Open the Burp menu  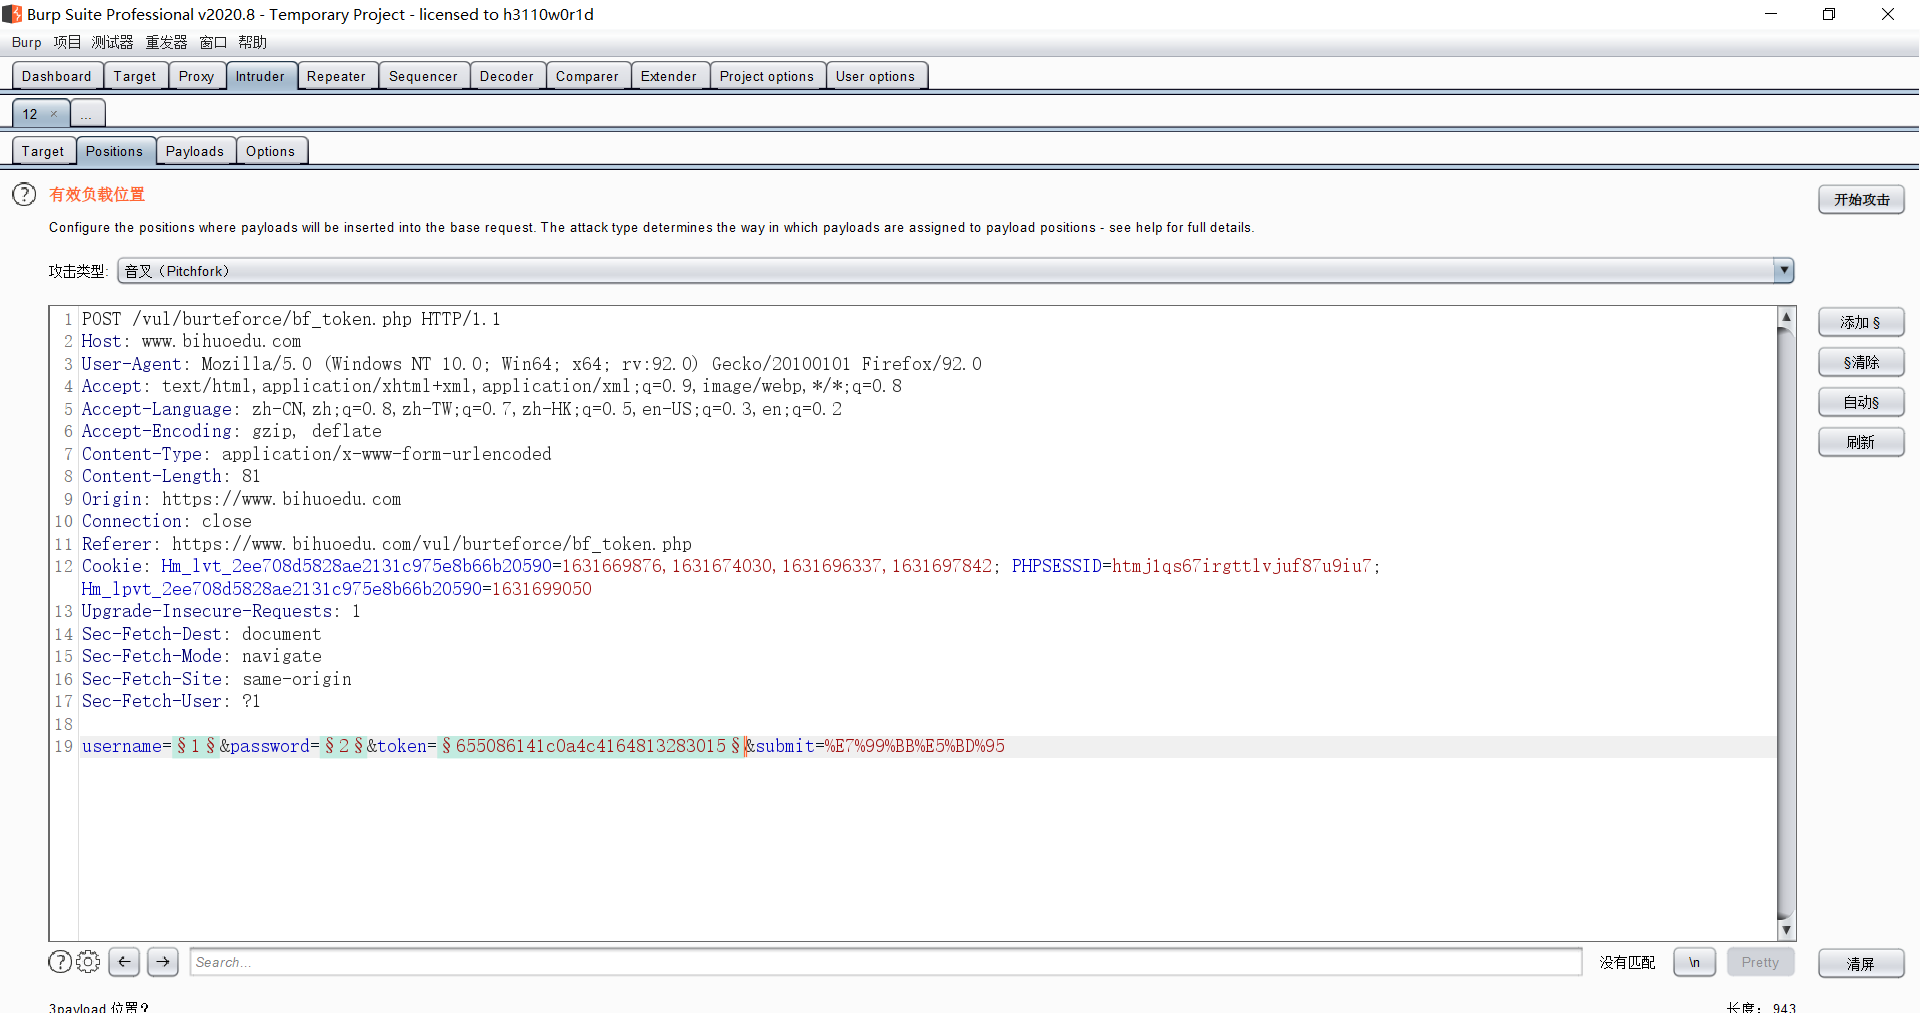click(27, 42)
